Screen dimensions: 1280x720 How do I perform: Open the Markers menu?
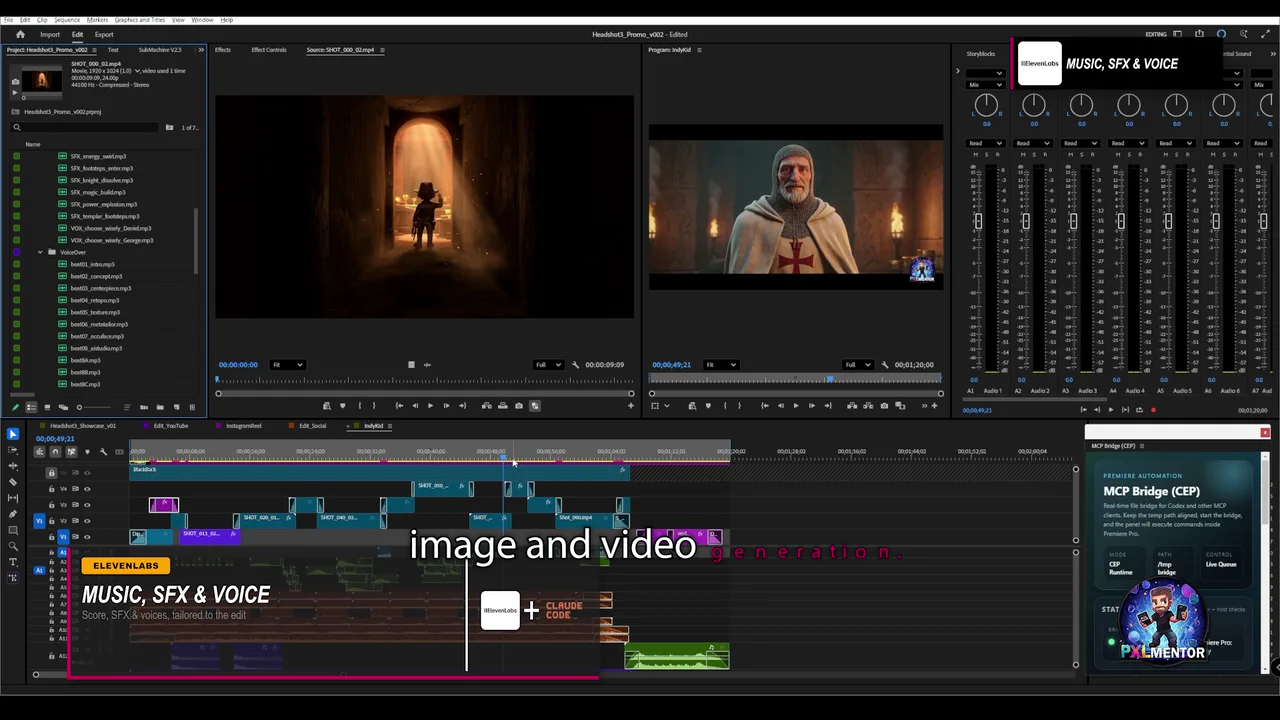pyautogui.click(x=97, y=20)
